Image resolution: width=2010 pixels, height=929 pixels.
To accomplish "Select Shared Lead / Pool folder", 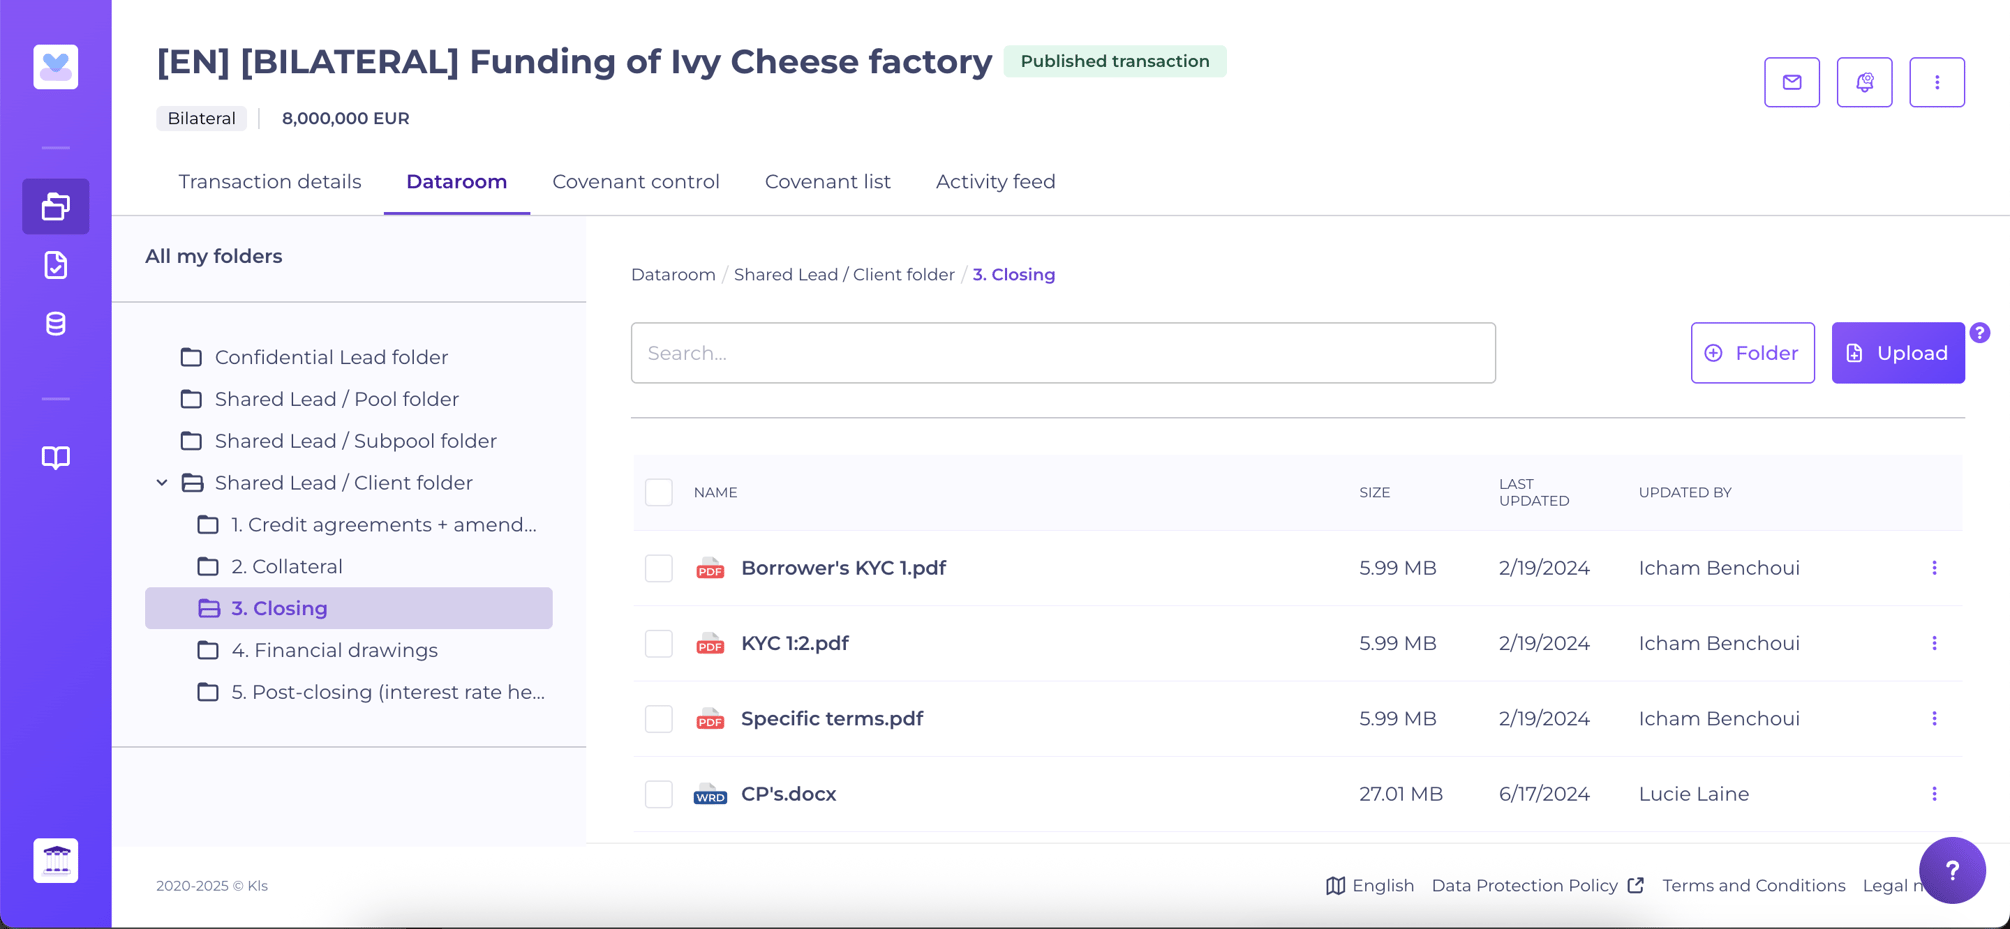I will coord(337,399).
